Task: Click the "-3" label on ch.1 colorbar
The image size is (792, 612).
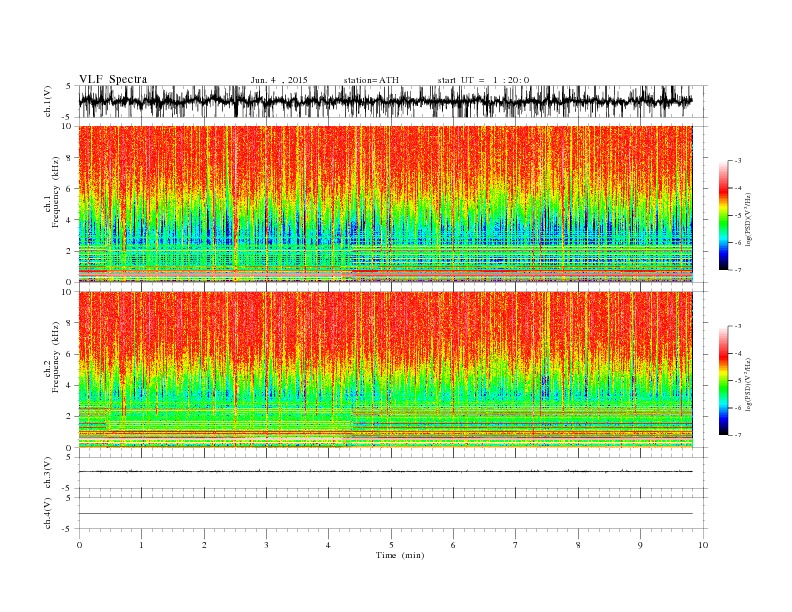Action: (738, 161)
